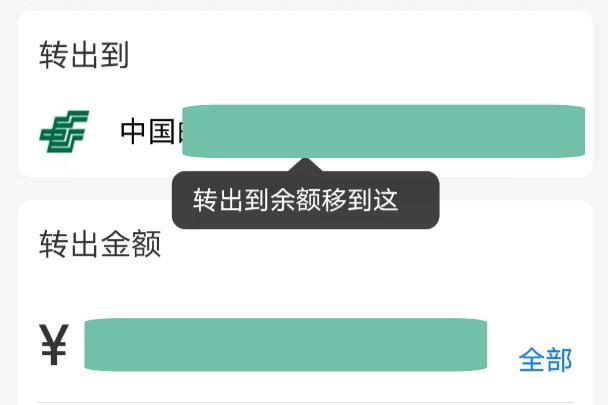608x405 pixels.
Task: Tap the China Post bank logo
Action: (63, 132)
